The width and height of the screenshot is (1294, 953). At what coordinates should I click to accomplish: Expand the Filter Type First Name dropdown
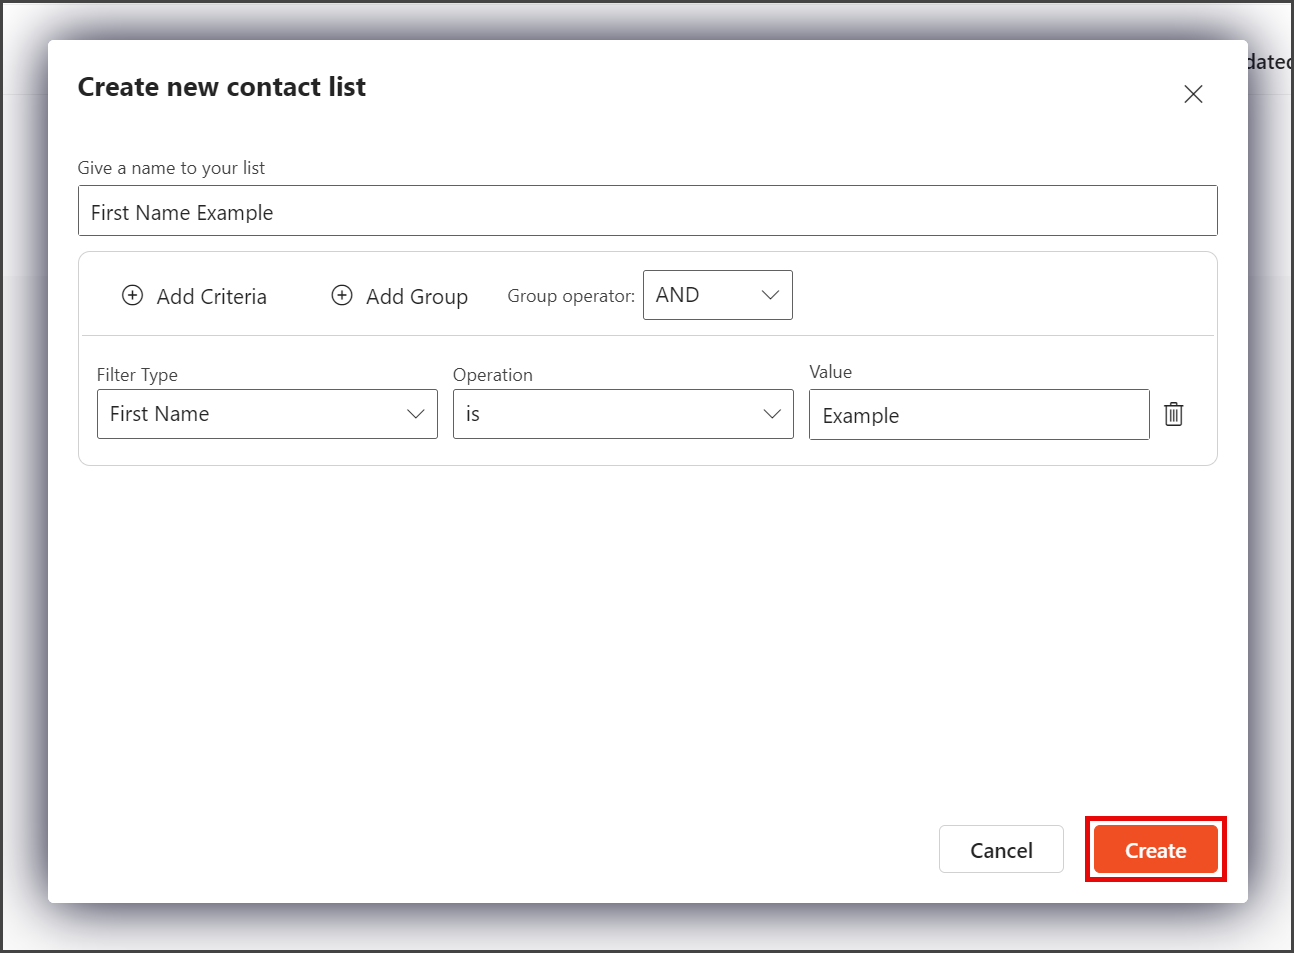coord(267,414)
